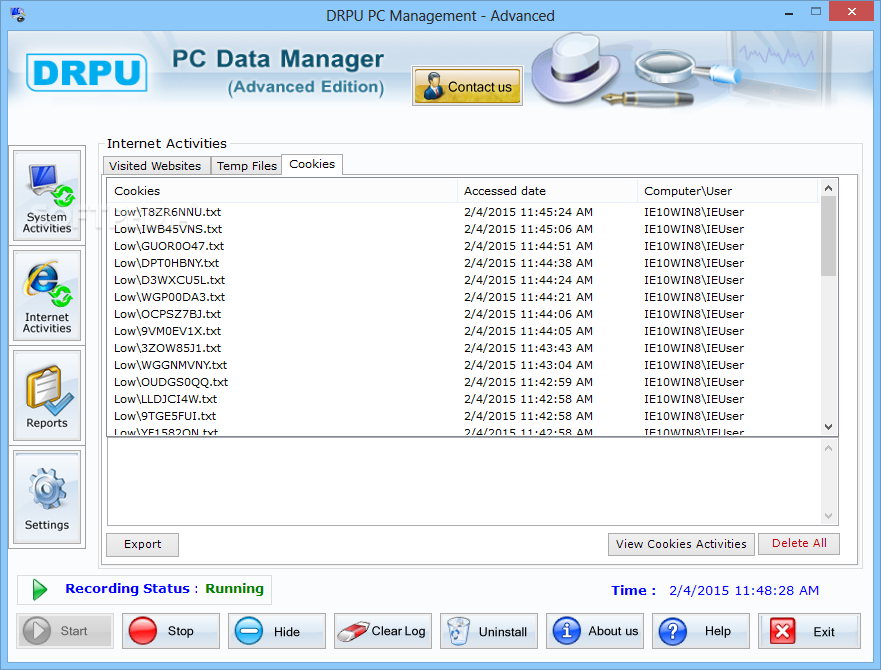Click the Hide button
The height and width of the screenshot is (670, 881).
point(277,631)
